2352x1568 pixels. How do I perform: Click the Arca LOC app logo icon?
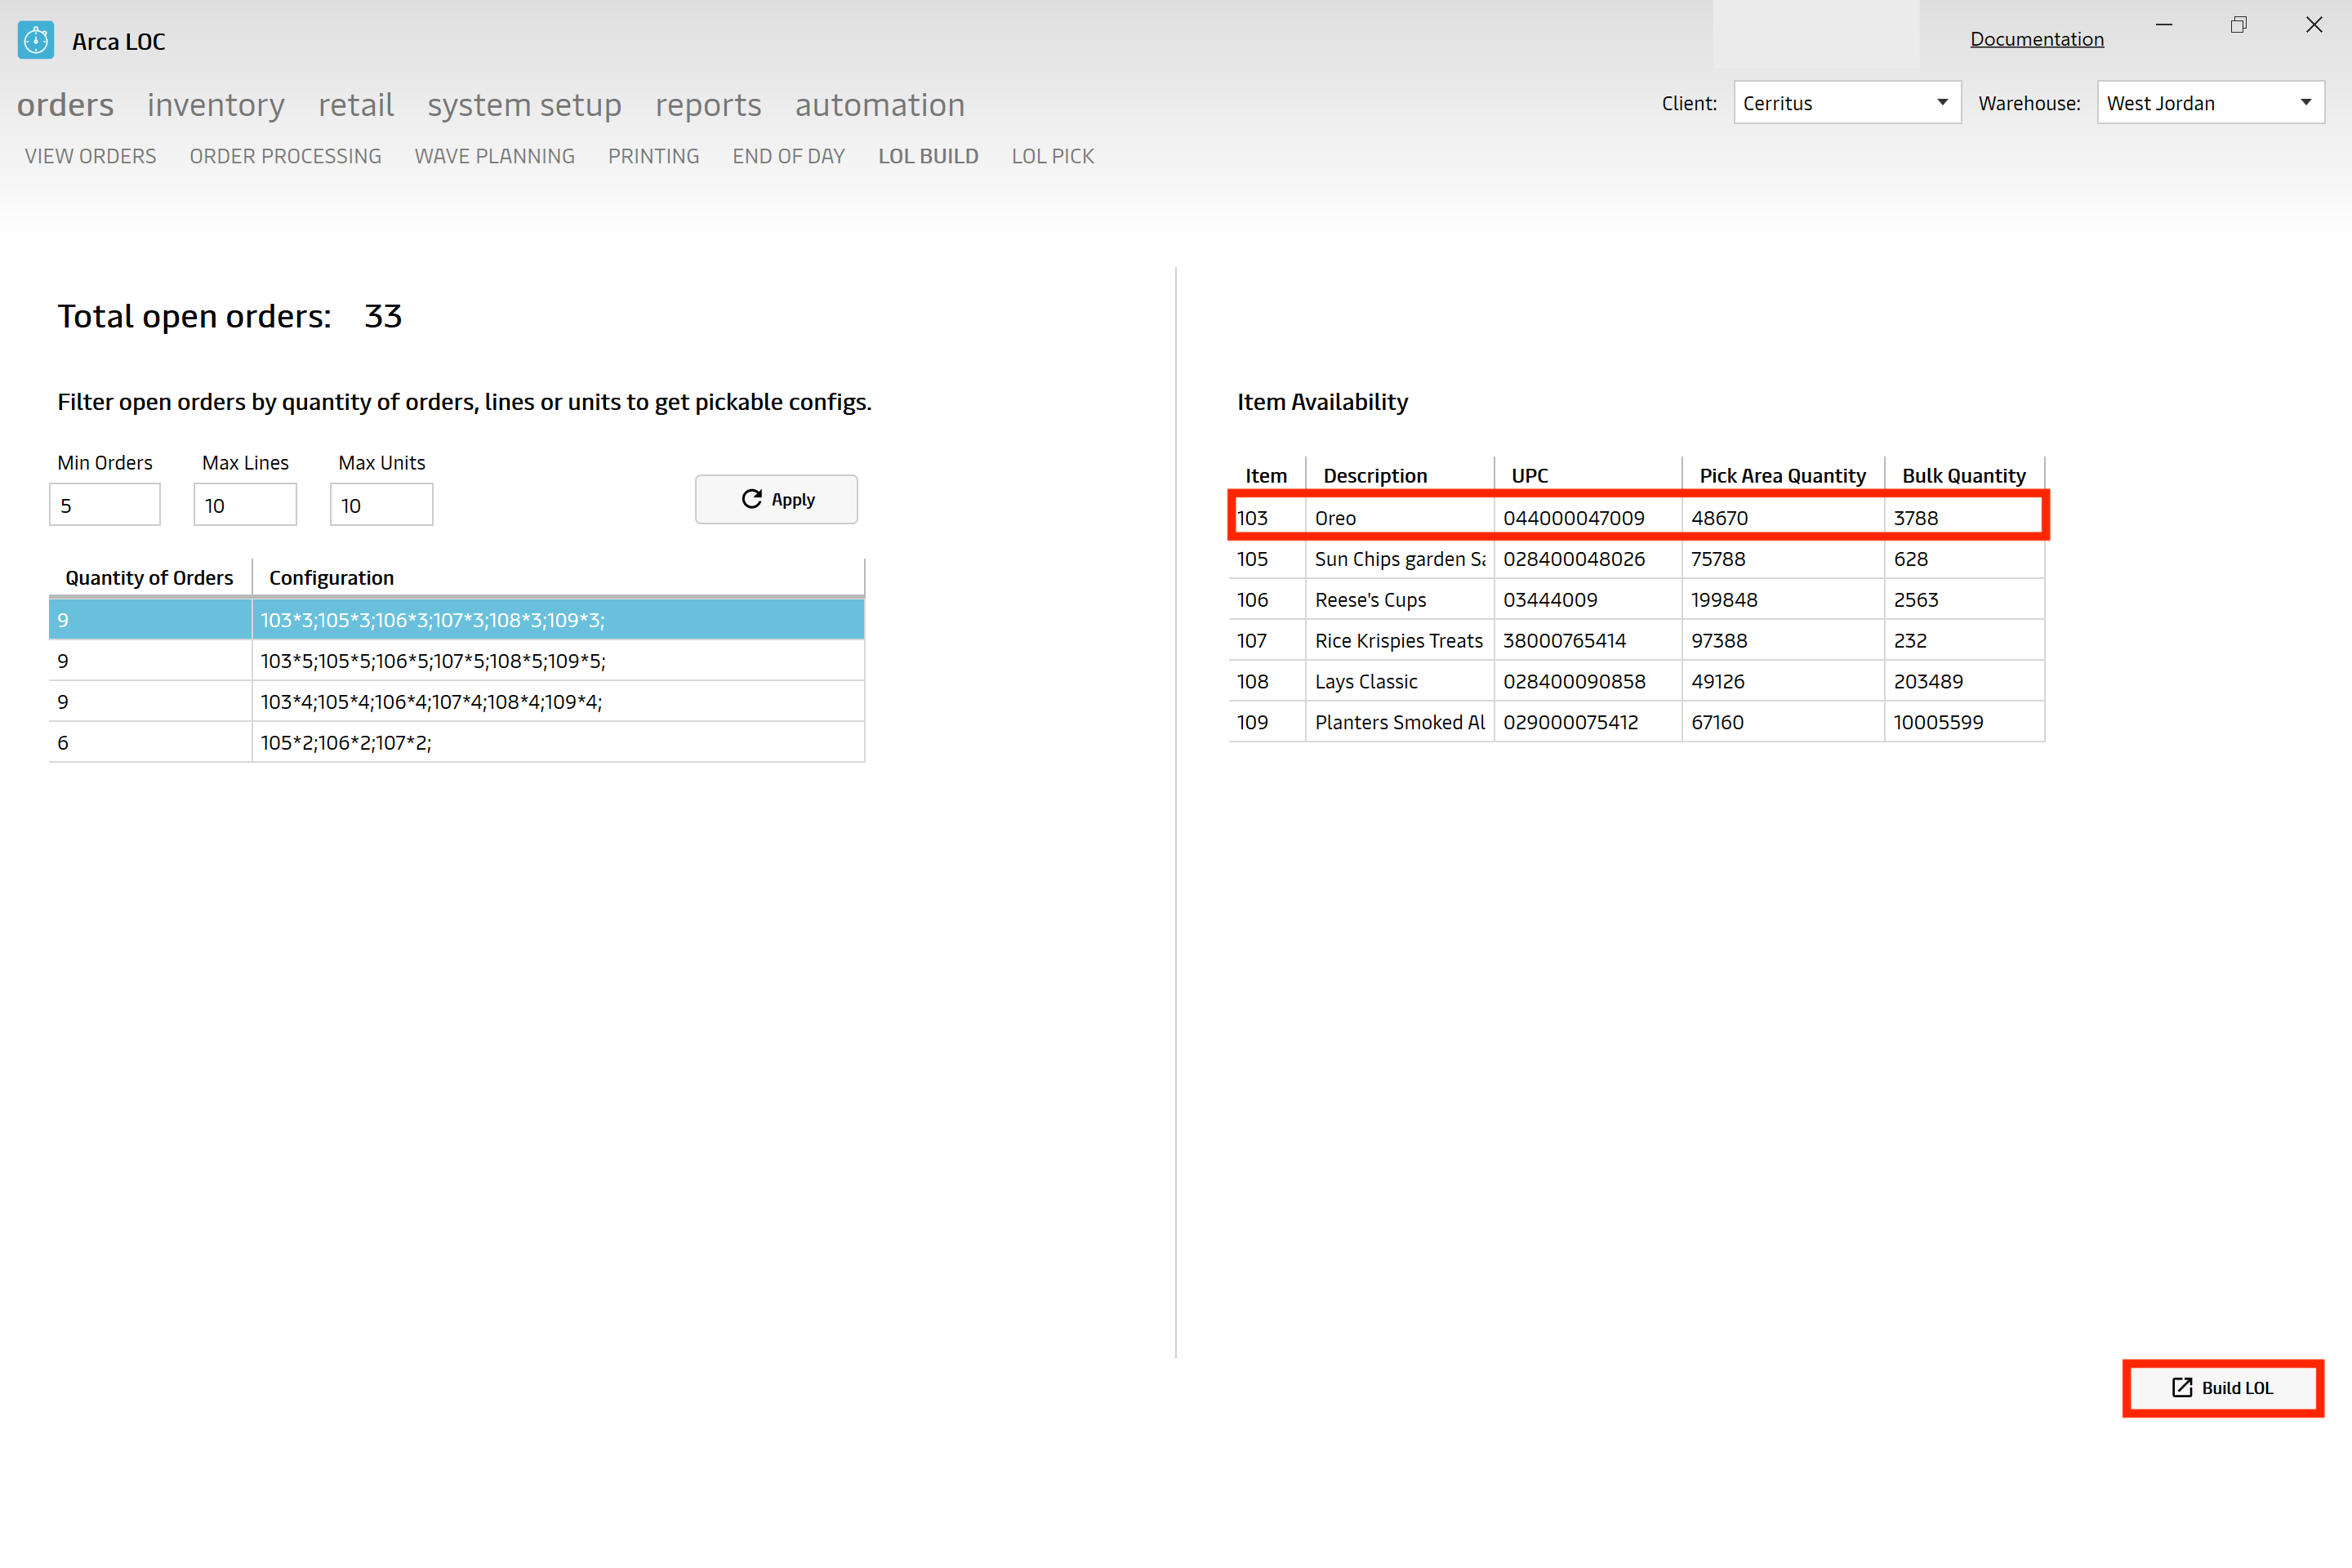click(x=36, y=40)
